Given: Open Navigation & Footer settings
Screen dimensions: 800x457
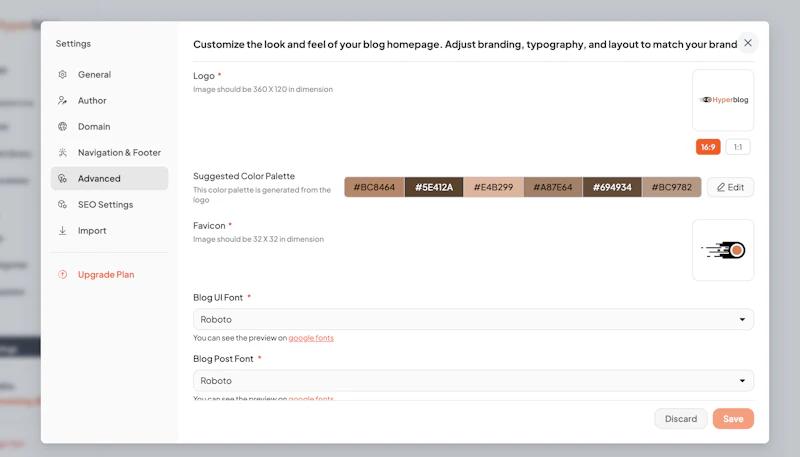Looking at the screenshot, I should 109,153.
